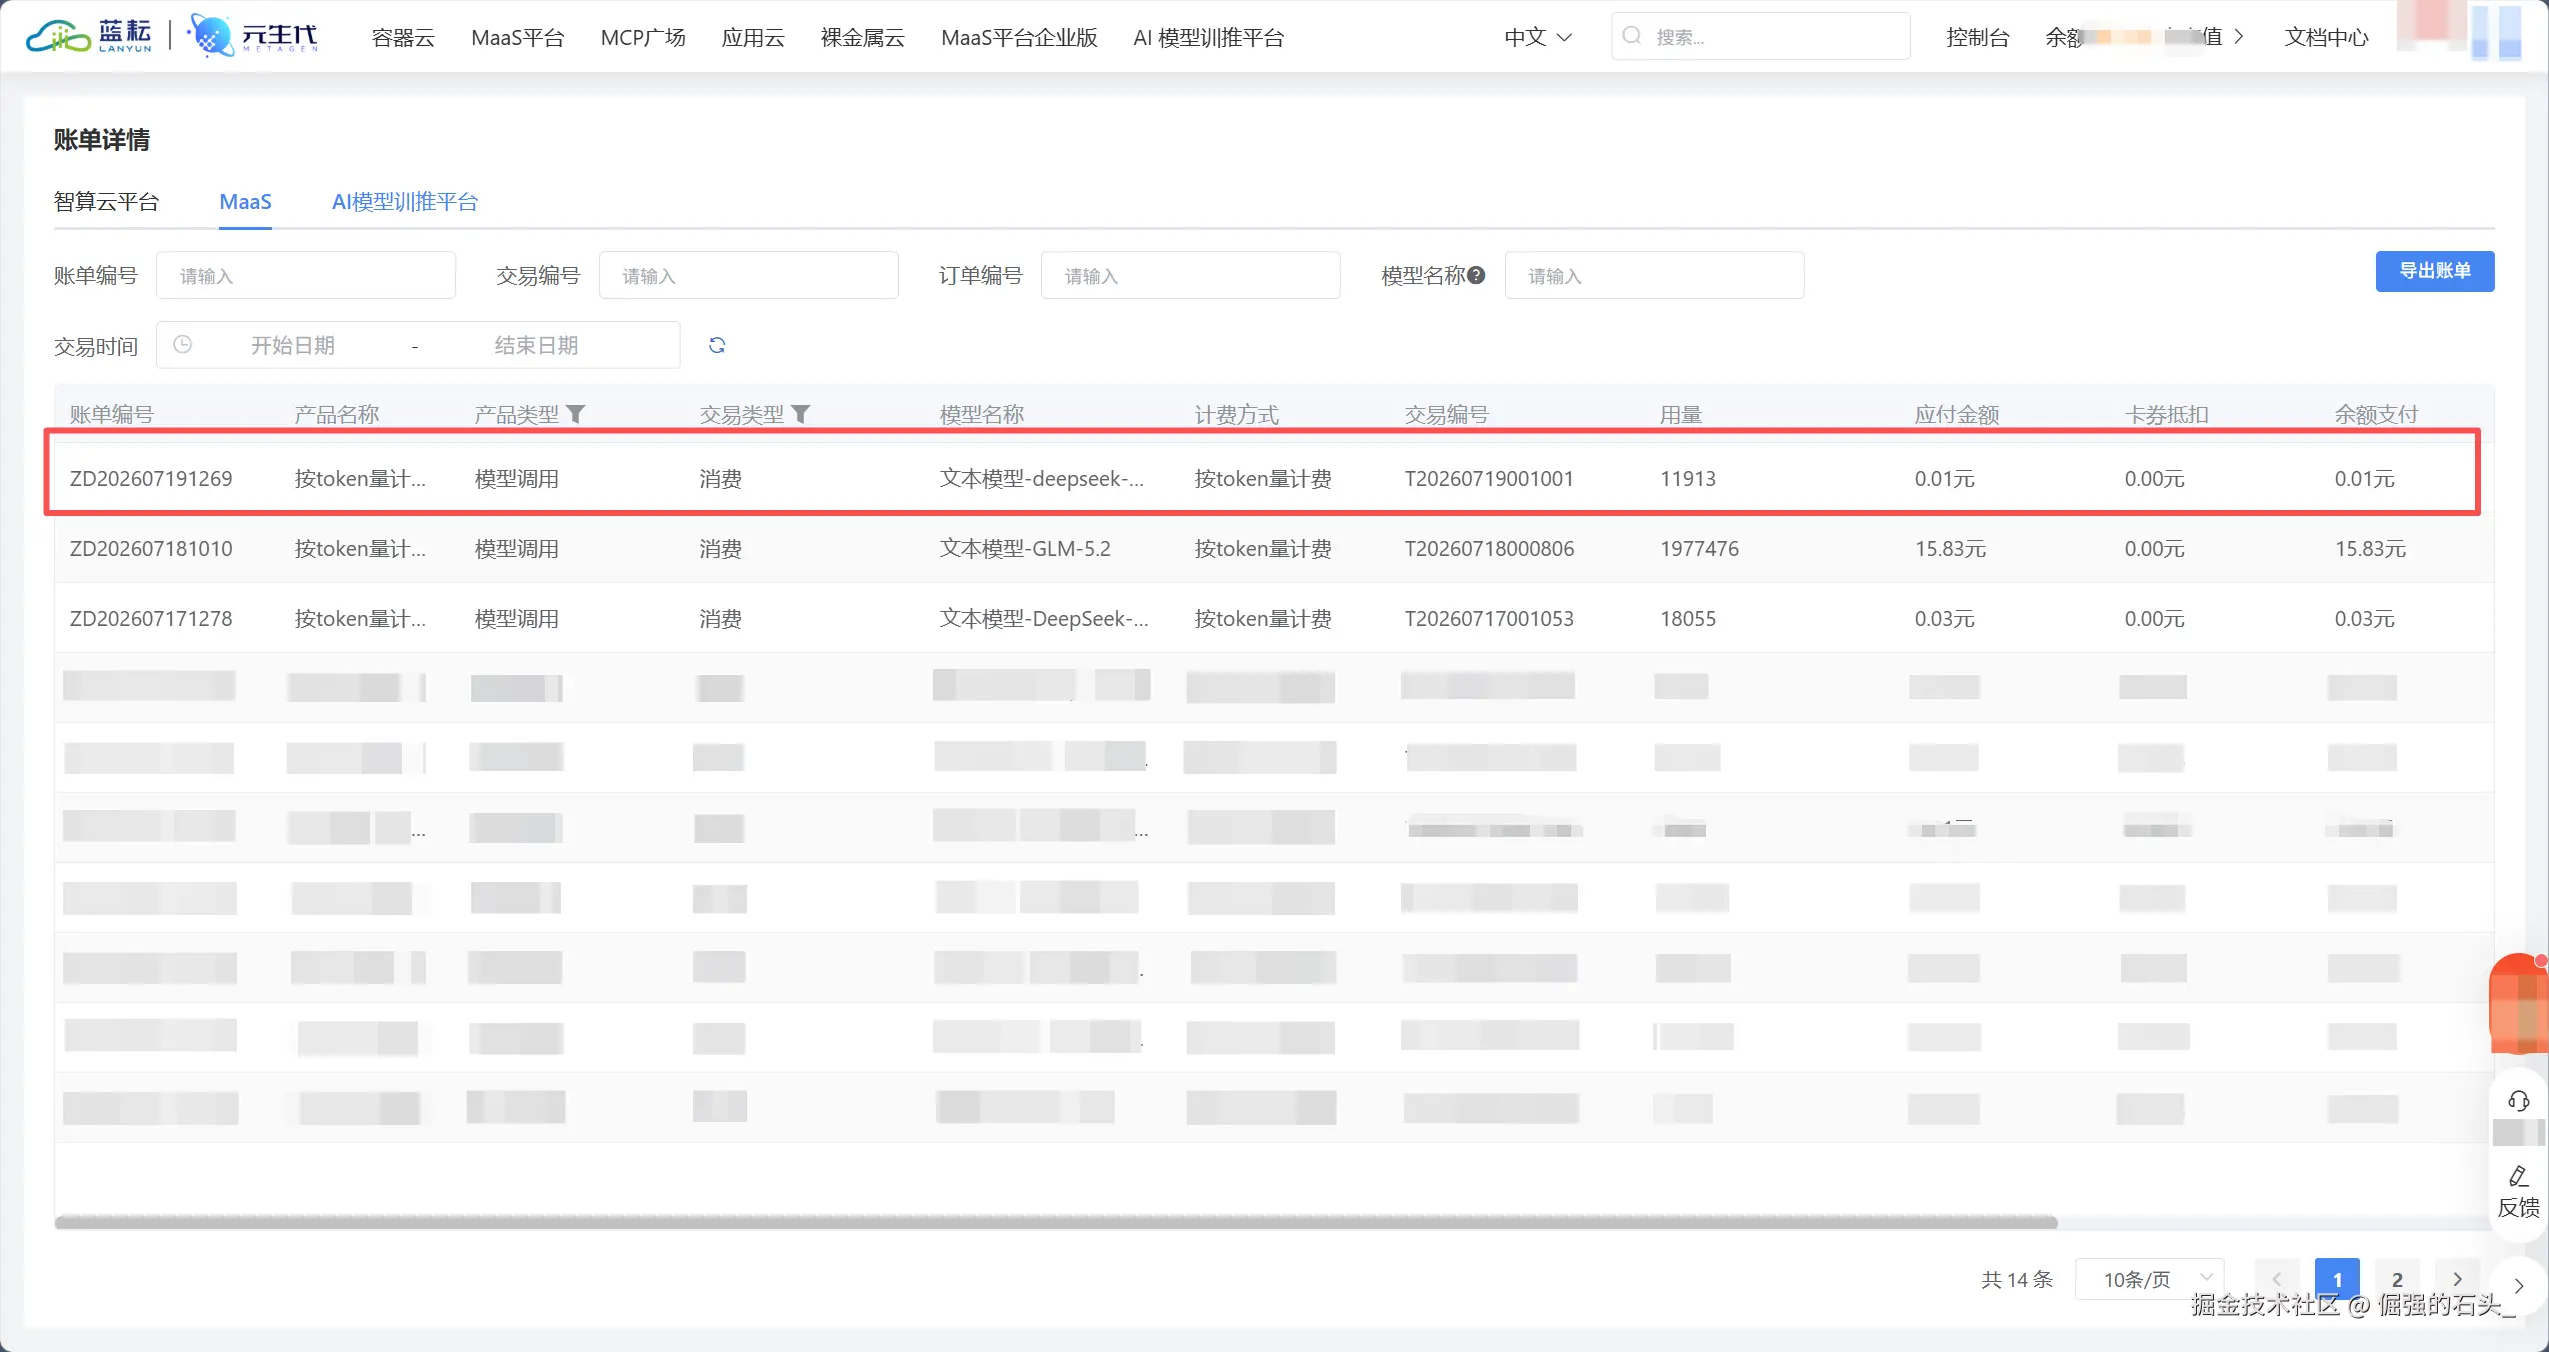Click model name 文本模型-GLM-5.2
The width and height of the screenshot is (2549, 1352).
click(x=1025, y=548)
